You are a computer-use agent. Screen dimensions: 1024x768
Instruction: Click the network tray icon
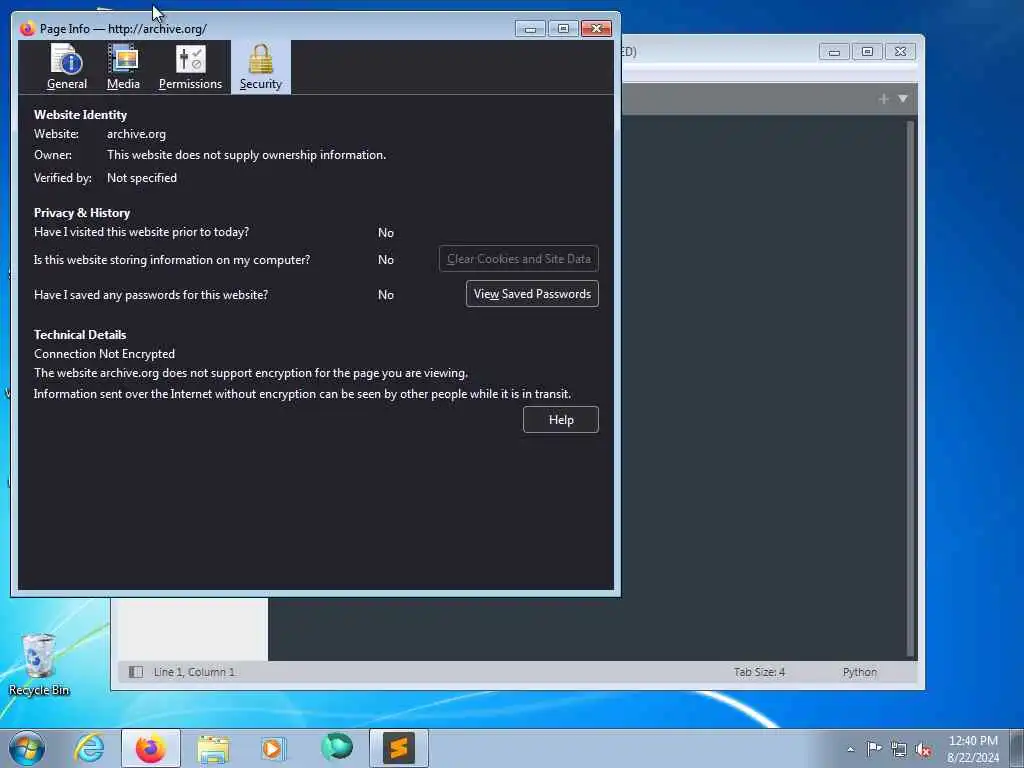[899, 749]
